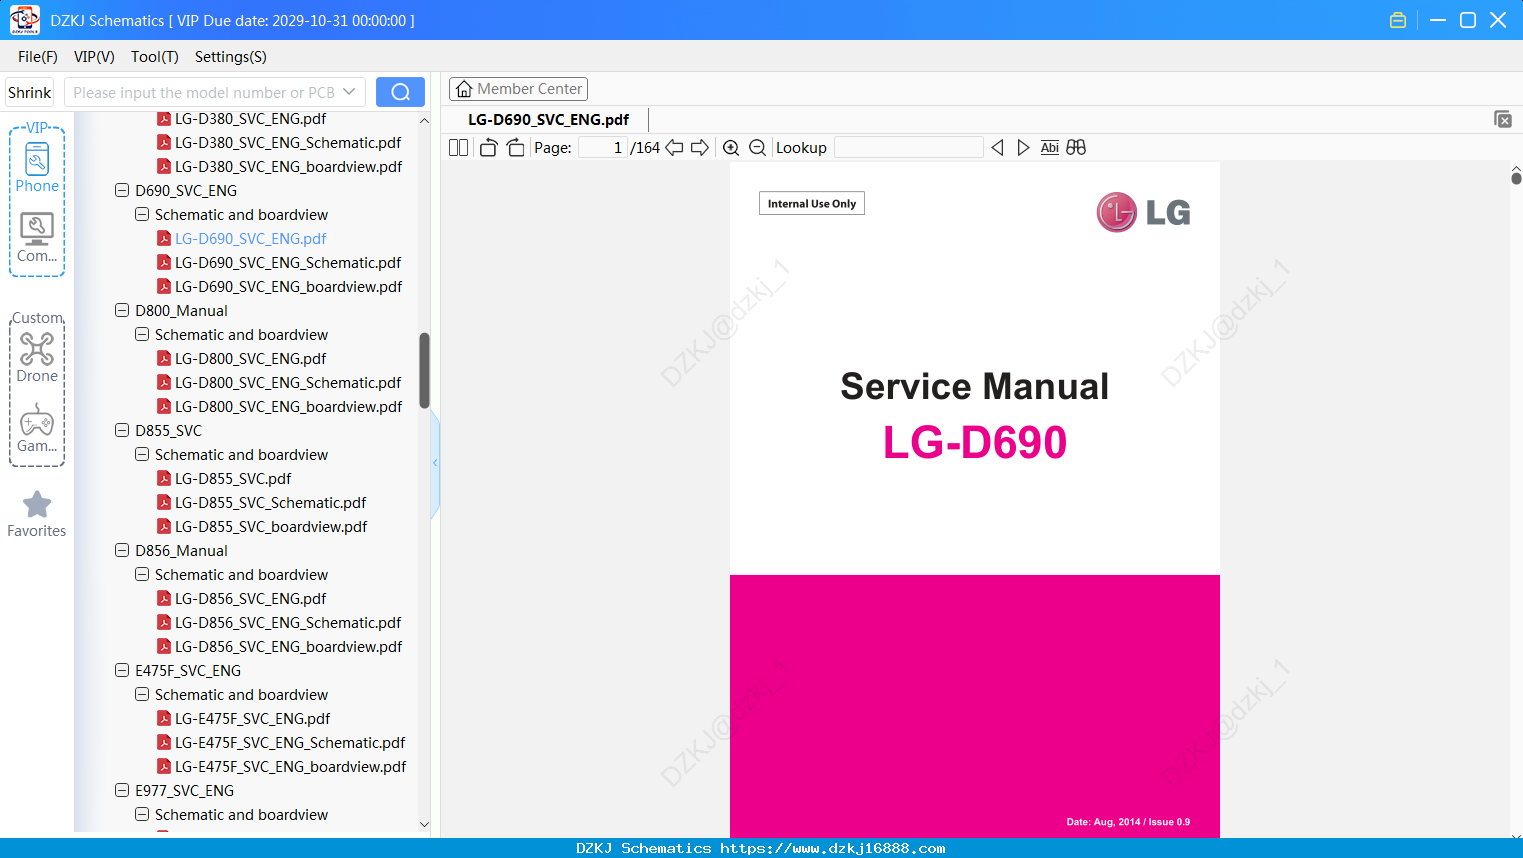Screen dimensions: 1523x858
Task: Open LG-D855_SVC.pdf file
Action: tap(233, 479)
